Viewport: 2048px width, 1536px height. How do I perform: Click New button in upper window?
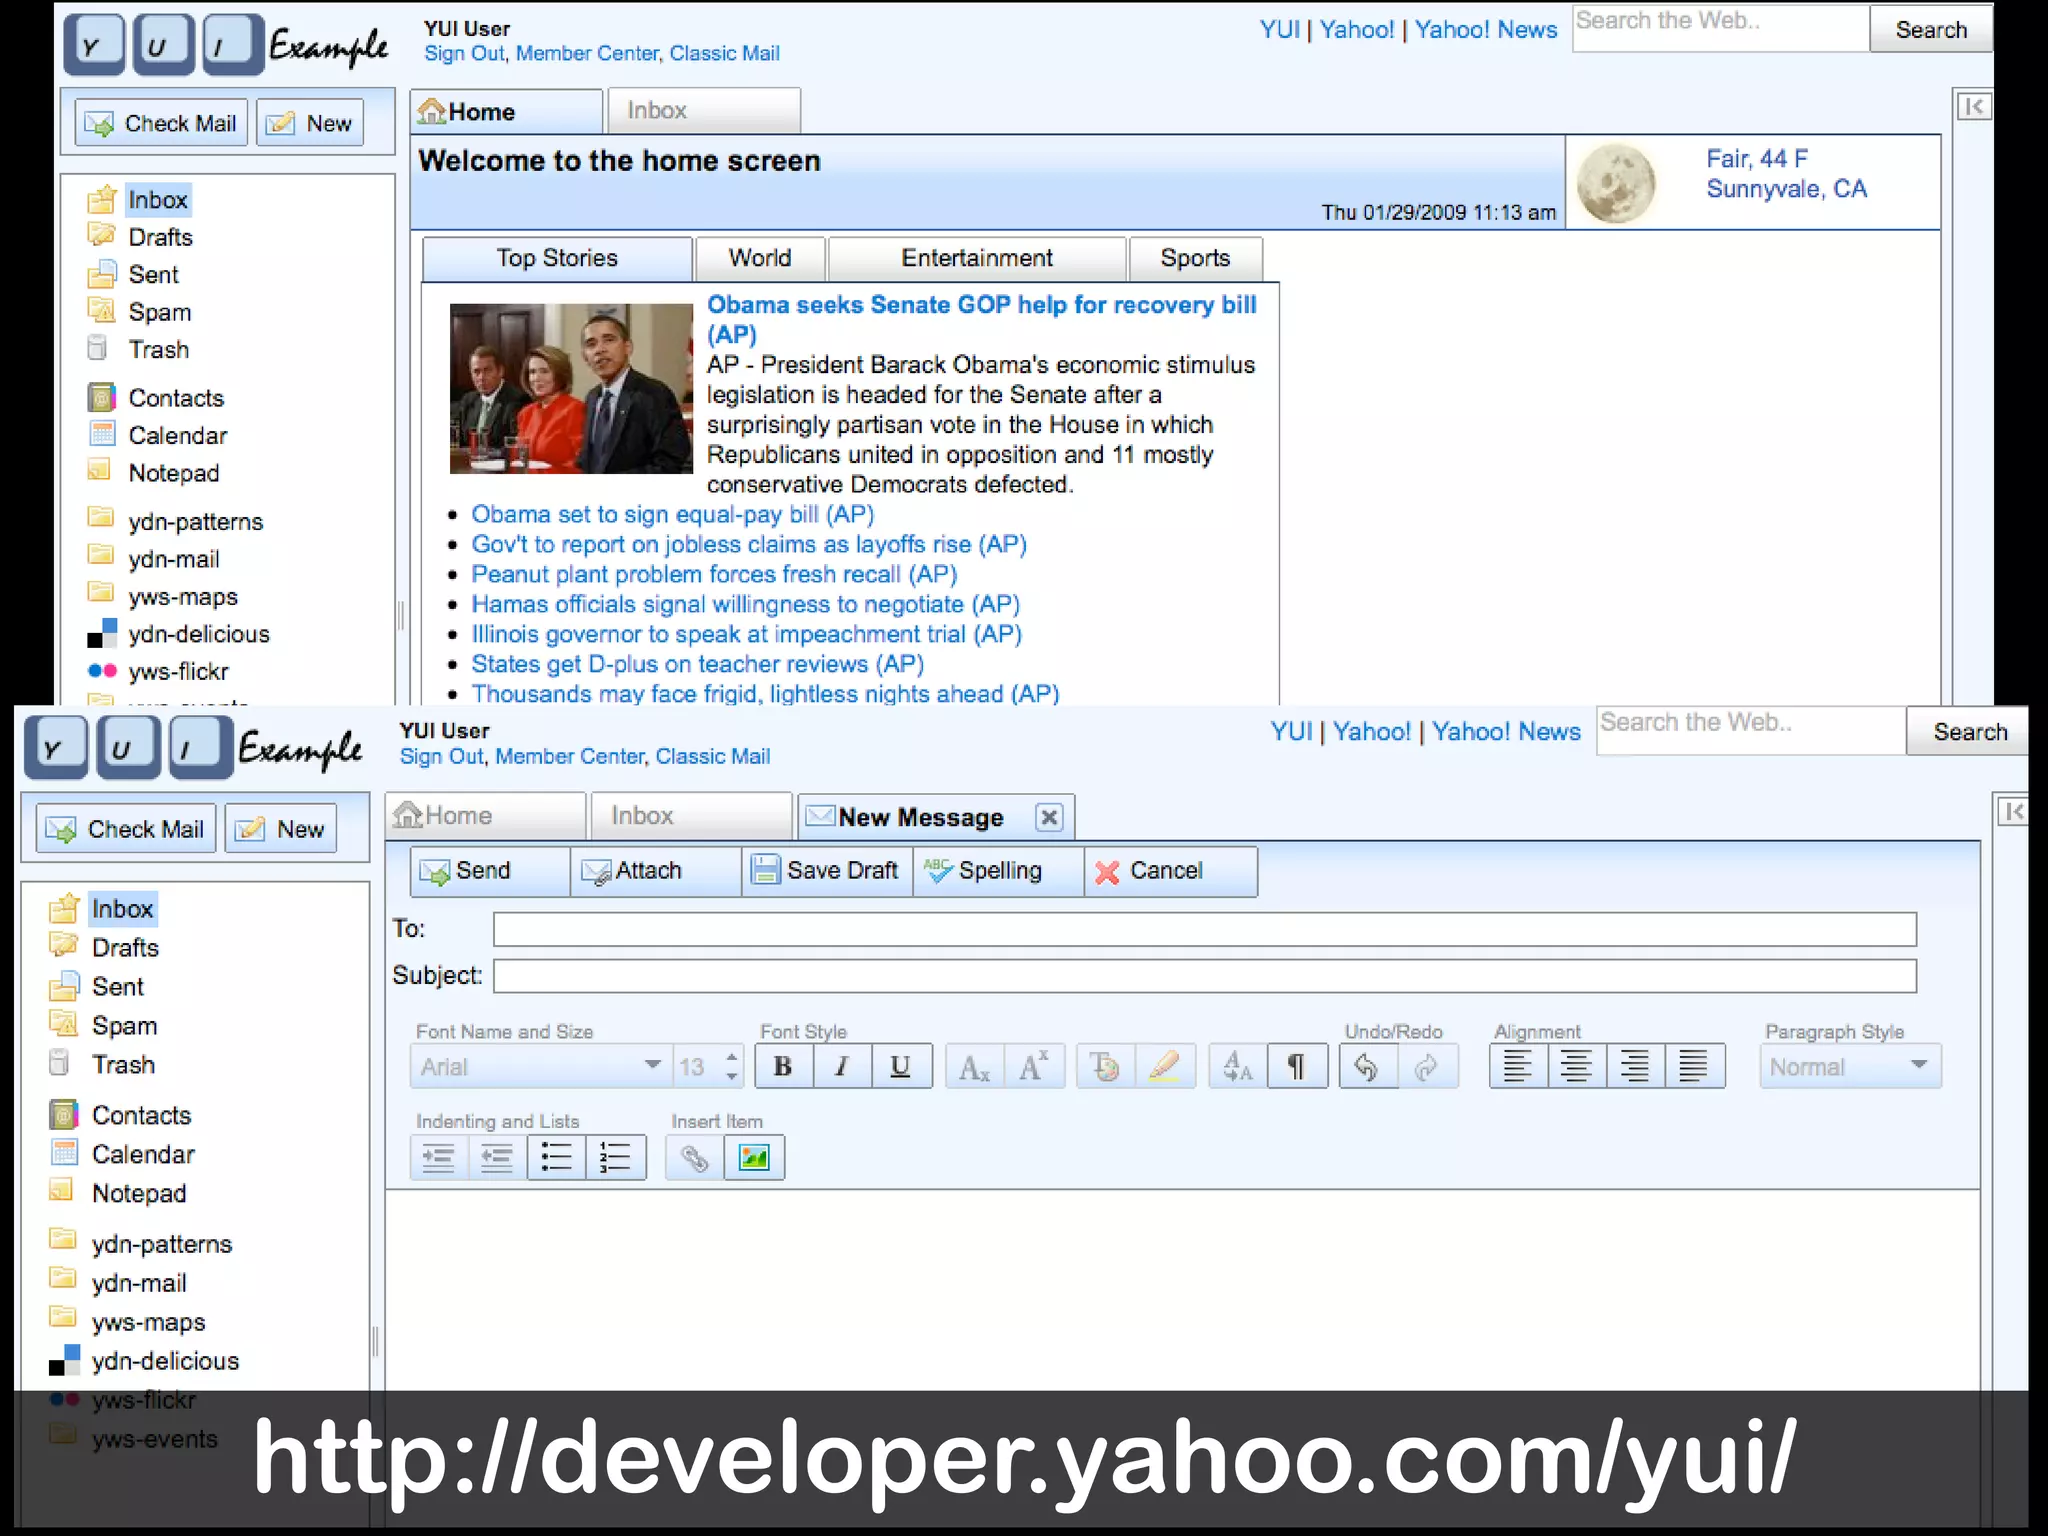[x=310, y=123]
